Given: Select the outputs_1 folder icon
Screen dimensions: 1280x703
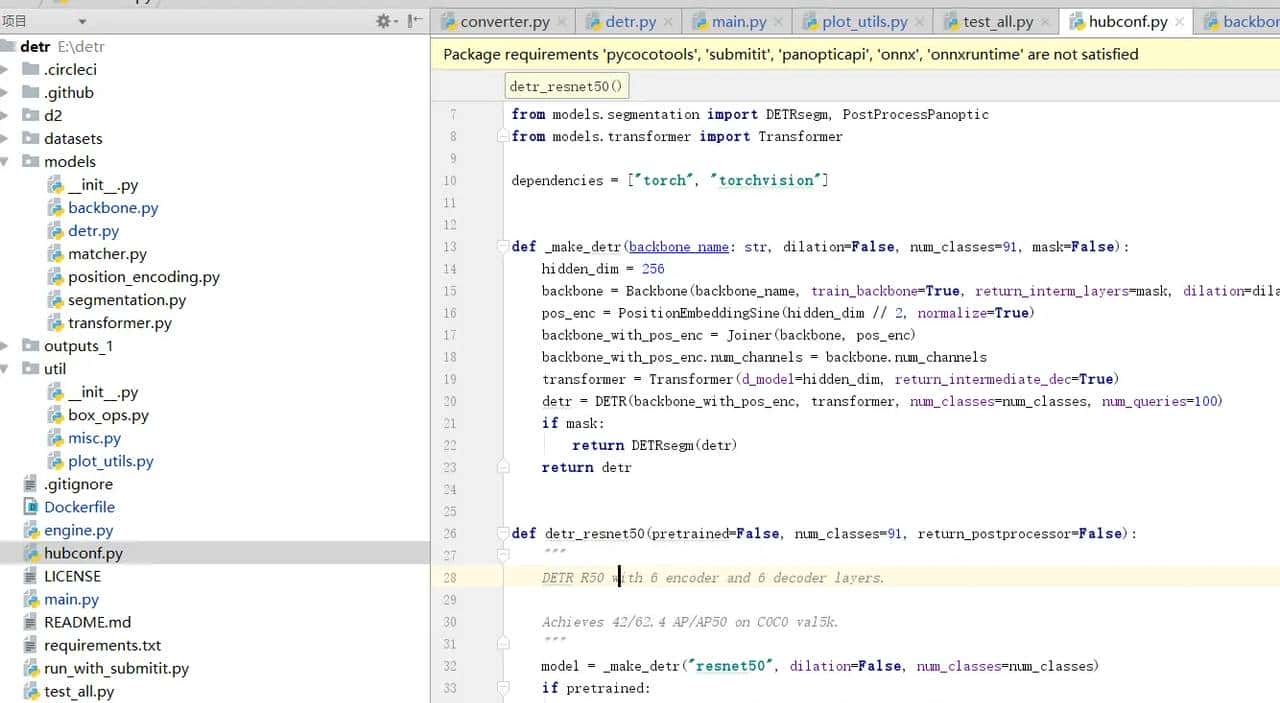Looking at the screenshot, I should click(30, 346).
